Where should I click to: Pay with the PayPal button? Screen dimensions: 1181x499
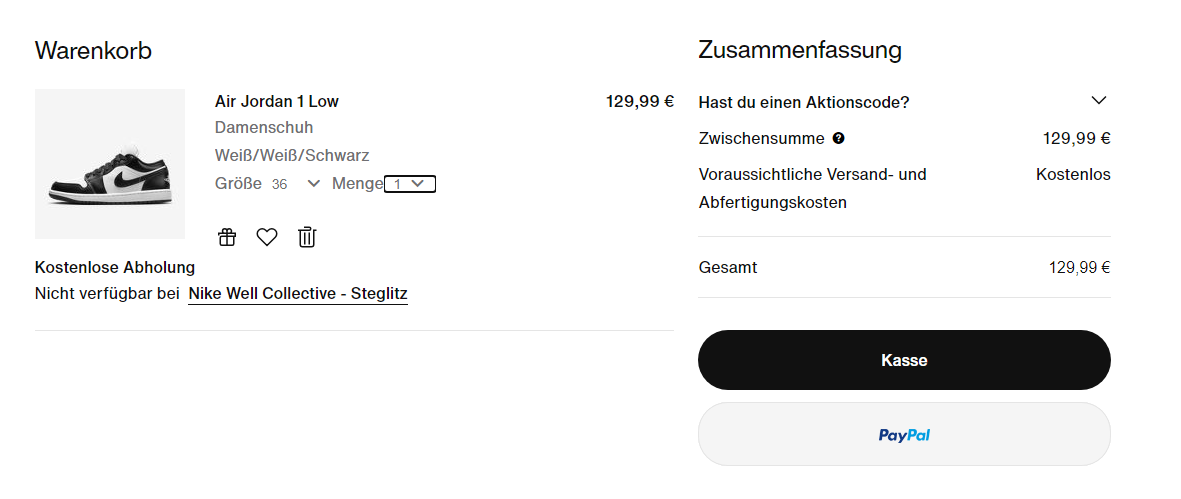coord(904,434)
